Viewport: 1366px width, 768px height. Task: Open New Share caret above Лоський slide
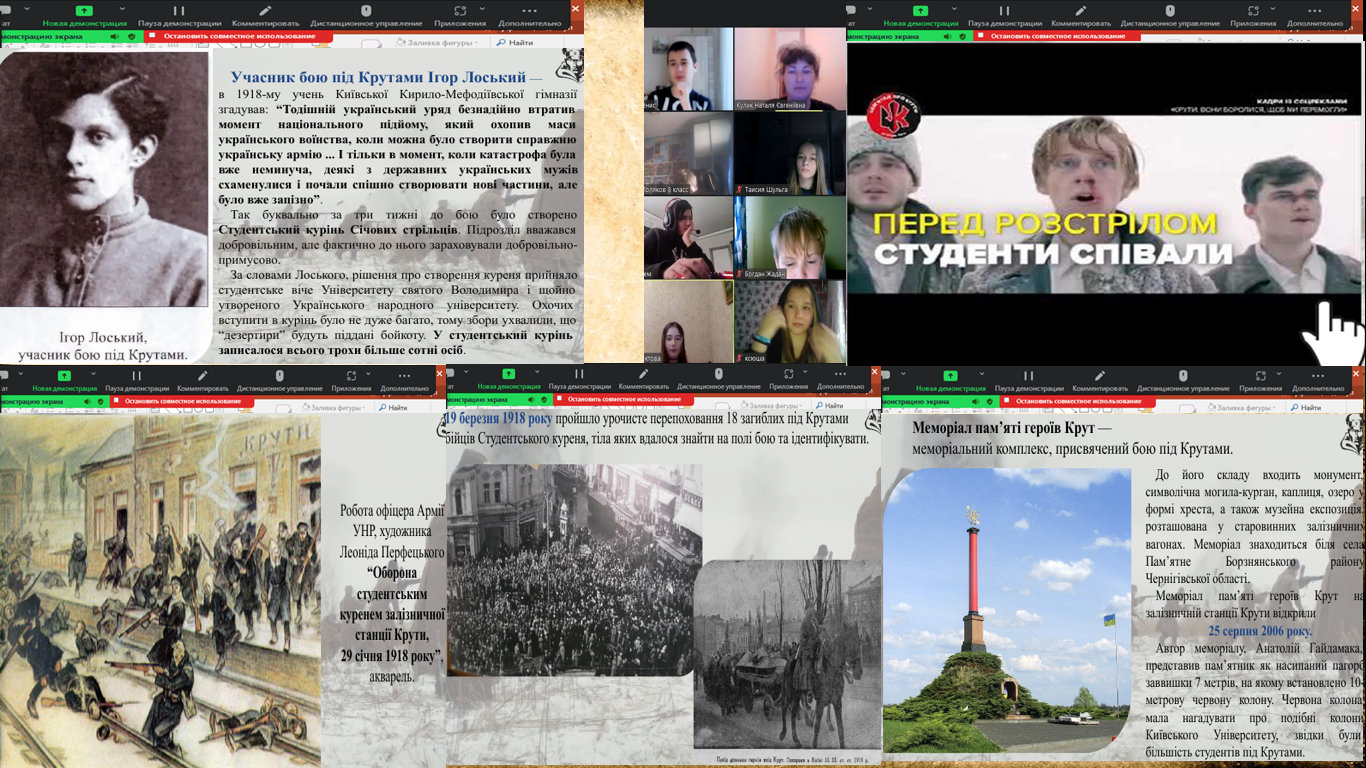pyautogui.click(x=123, y=8)
